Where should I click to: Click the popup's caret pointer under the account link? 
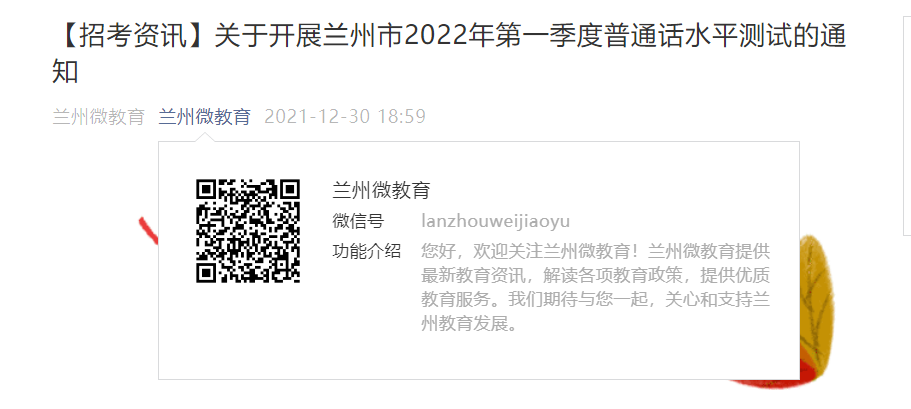tap(205, 137)
